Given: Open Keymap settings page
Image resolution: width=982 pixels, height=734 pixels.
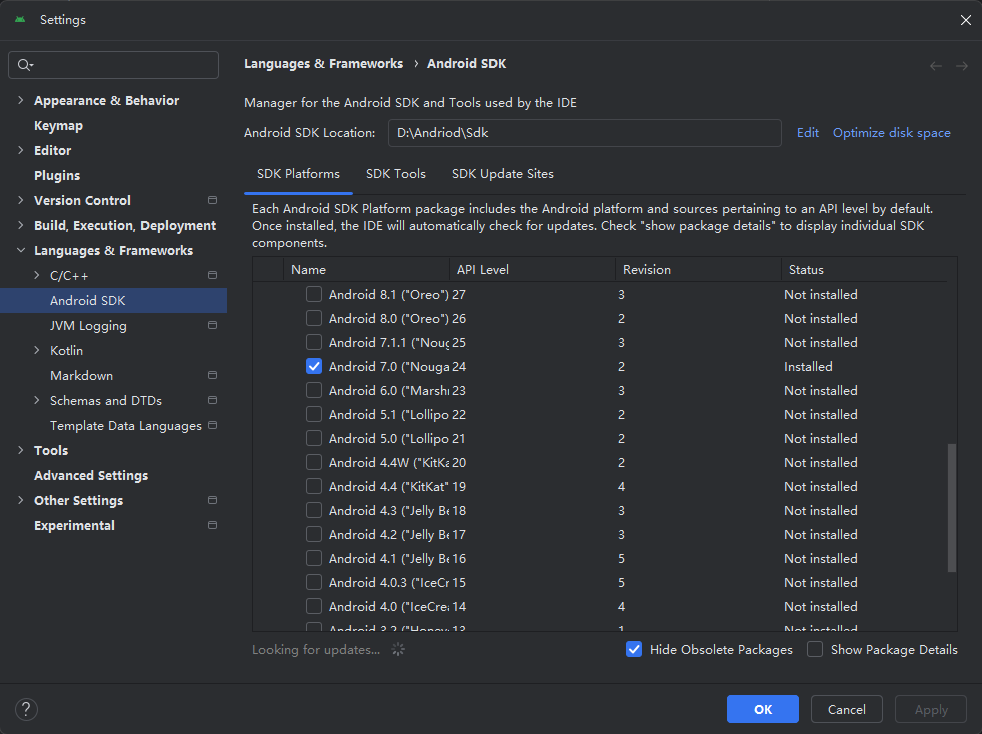Looking at the screenshot, I should 58,125.
